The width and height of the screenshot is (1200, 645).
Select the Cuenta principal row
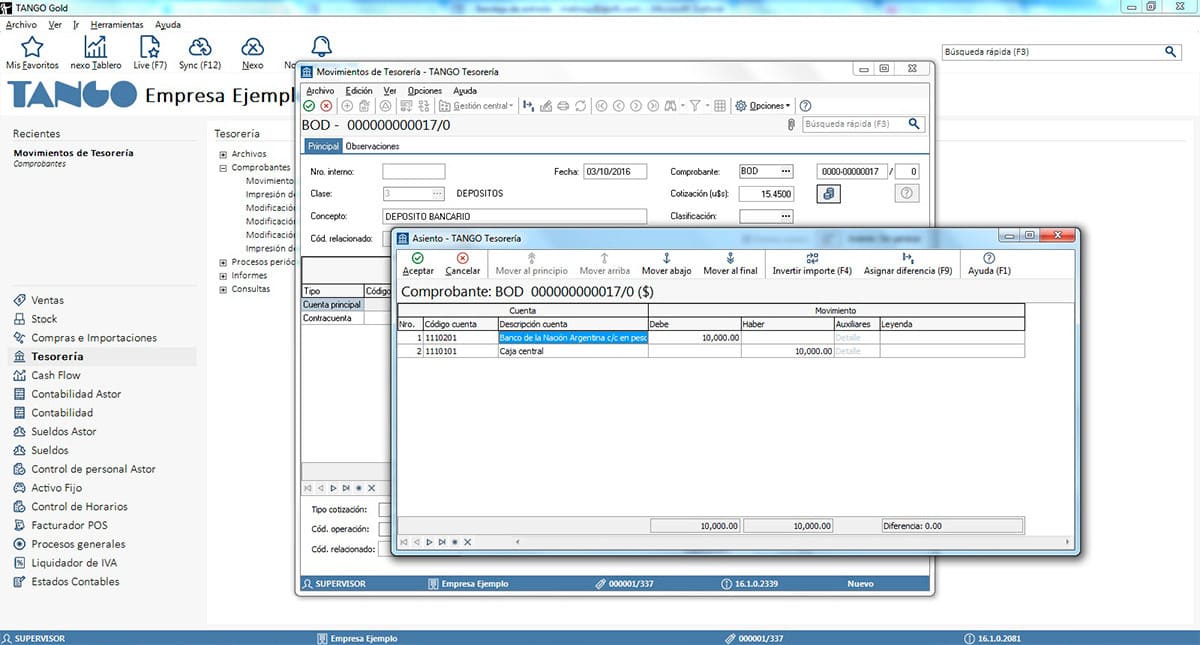pyautogui.click(x=332, y=304)
